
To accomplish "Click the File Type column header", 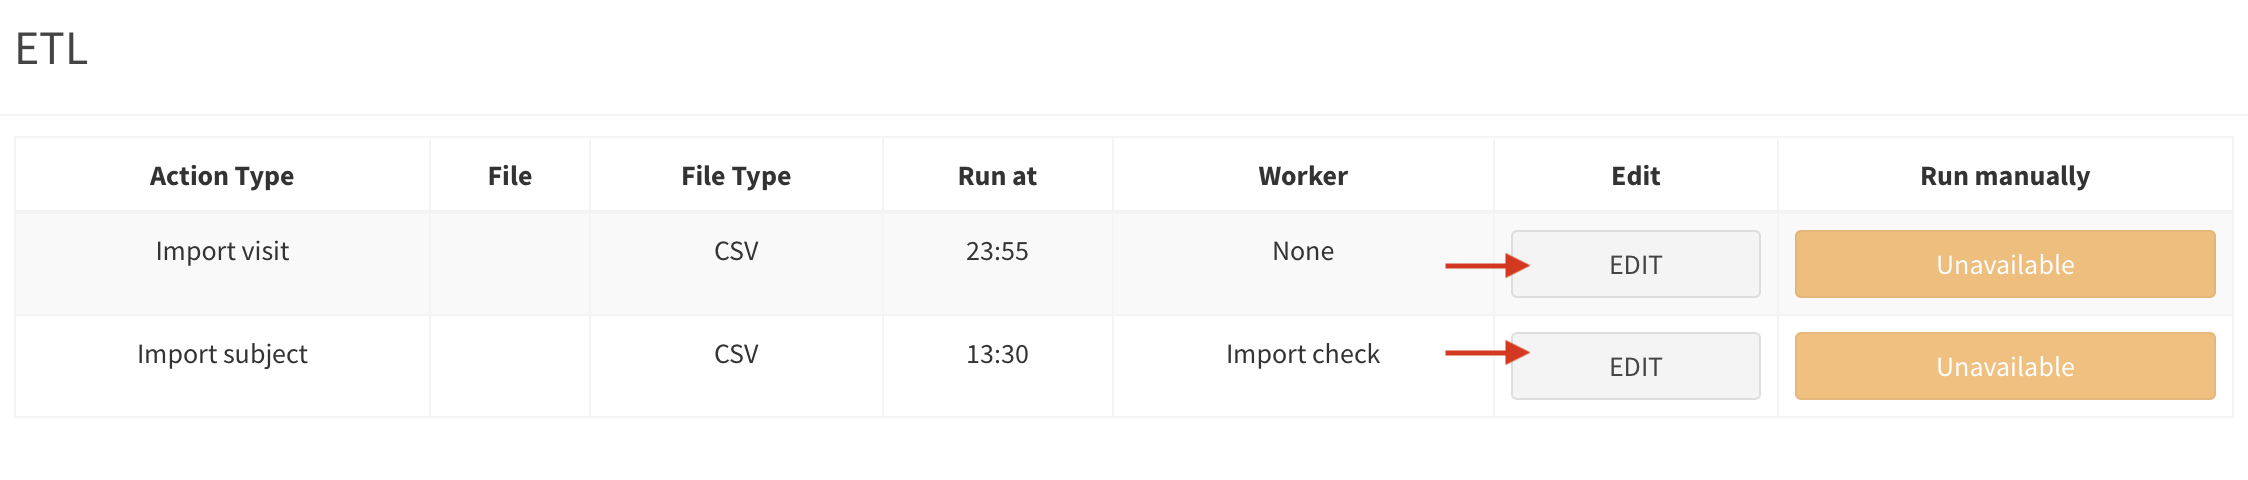I will click(x=736, y=176).
